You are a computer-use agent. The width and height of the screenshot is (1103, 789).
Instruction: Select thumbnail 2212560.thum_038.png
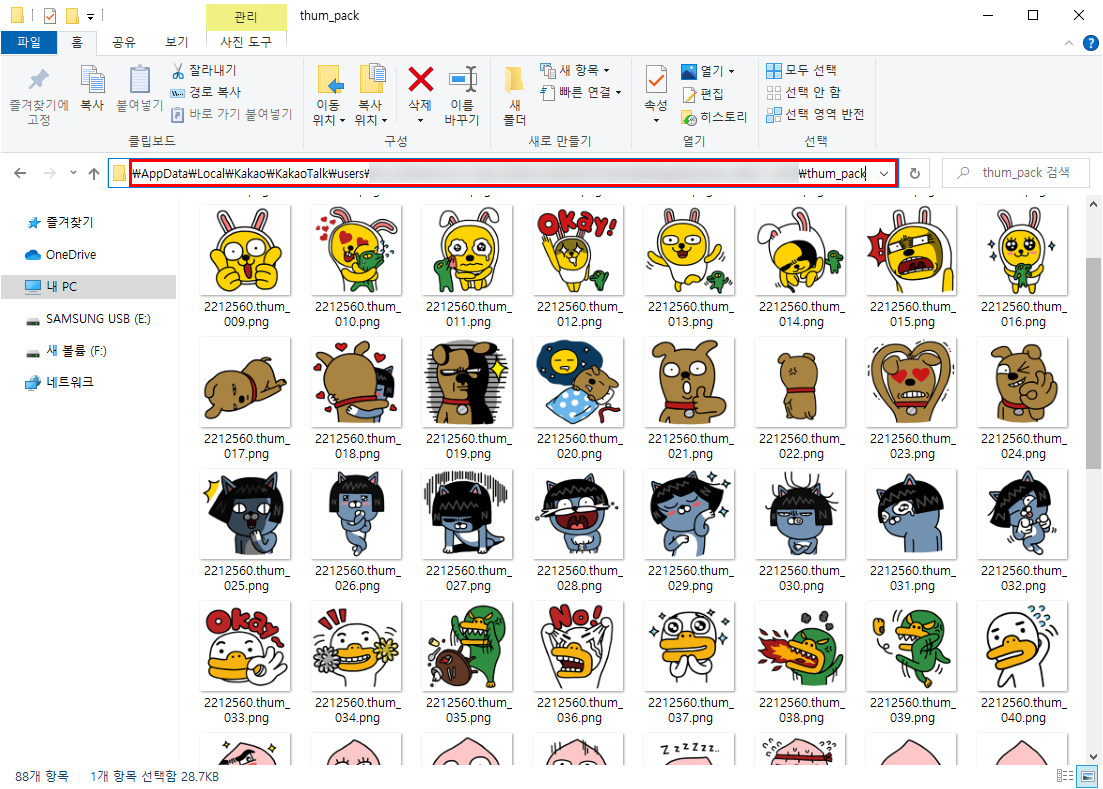[801, 663]
